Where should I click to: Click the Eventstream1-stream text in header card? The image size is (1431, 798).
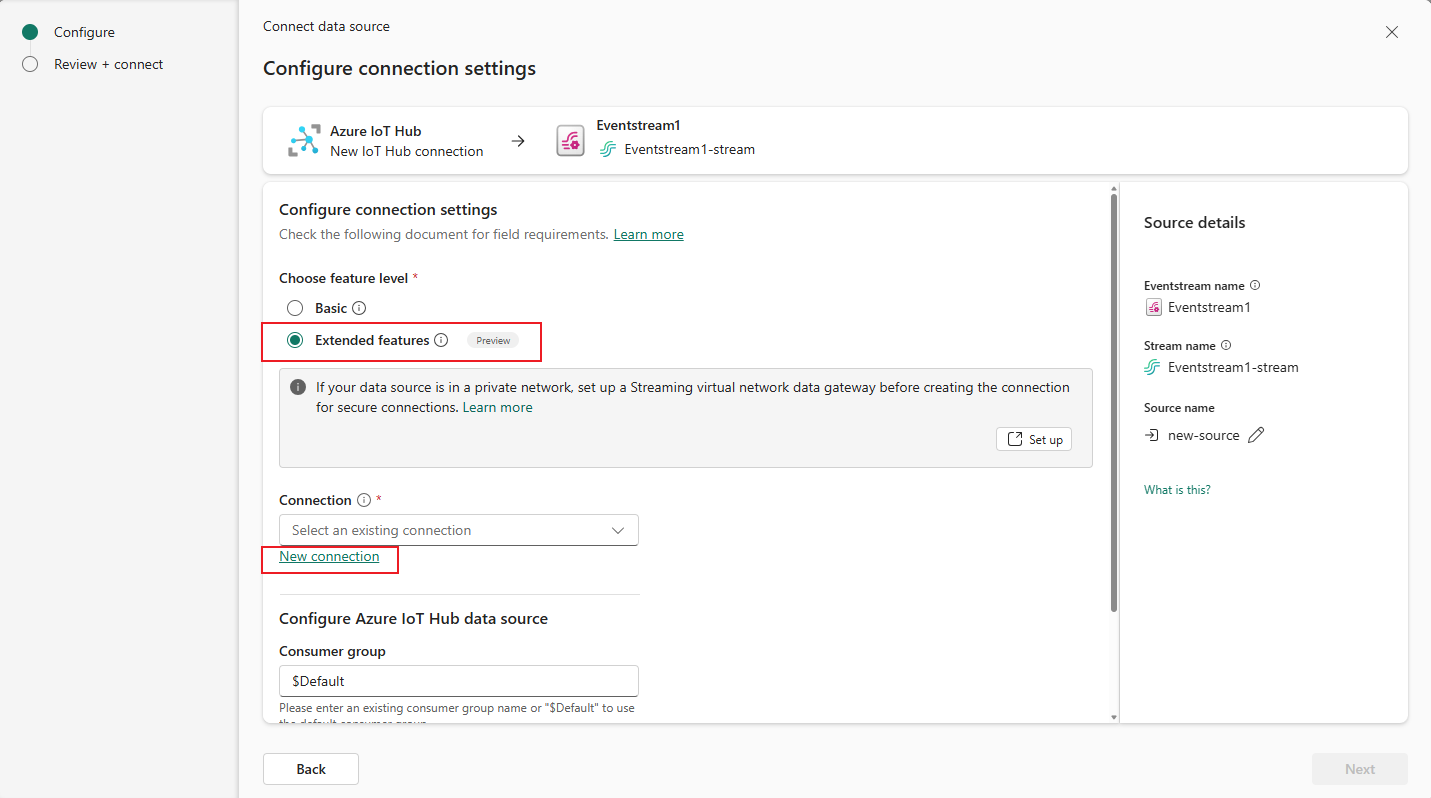tap(689, 150)
